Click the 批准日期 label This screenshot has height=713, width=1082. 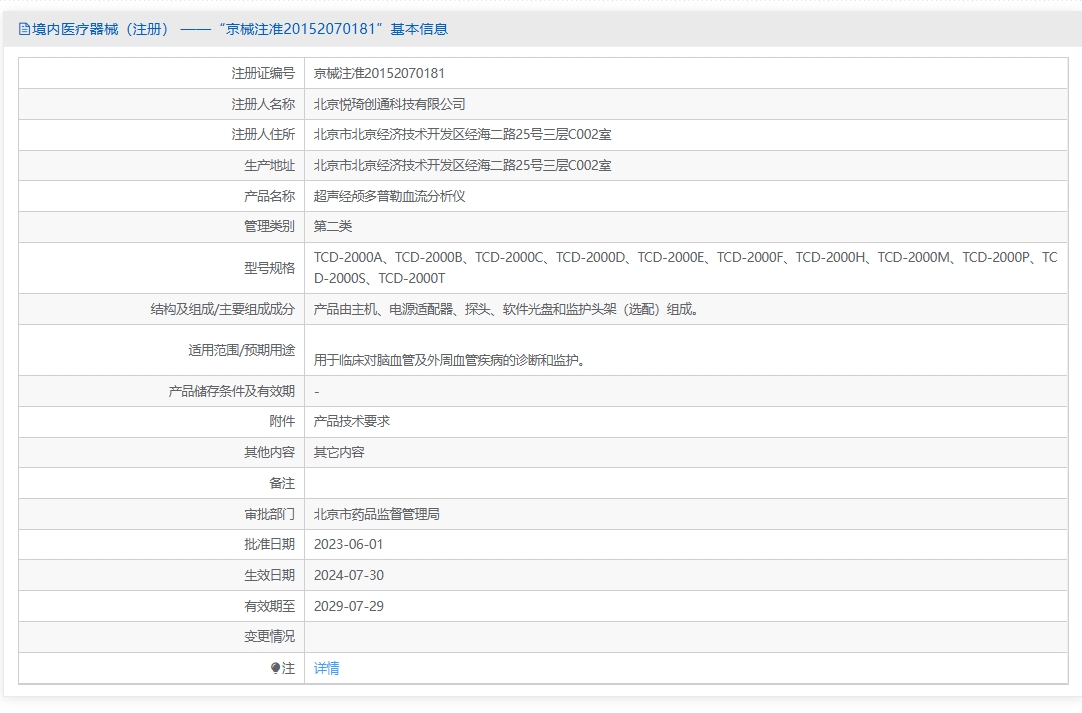269,545
